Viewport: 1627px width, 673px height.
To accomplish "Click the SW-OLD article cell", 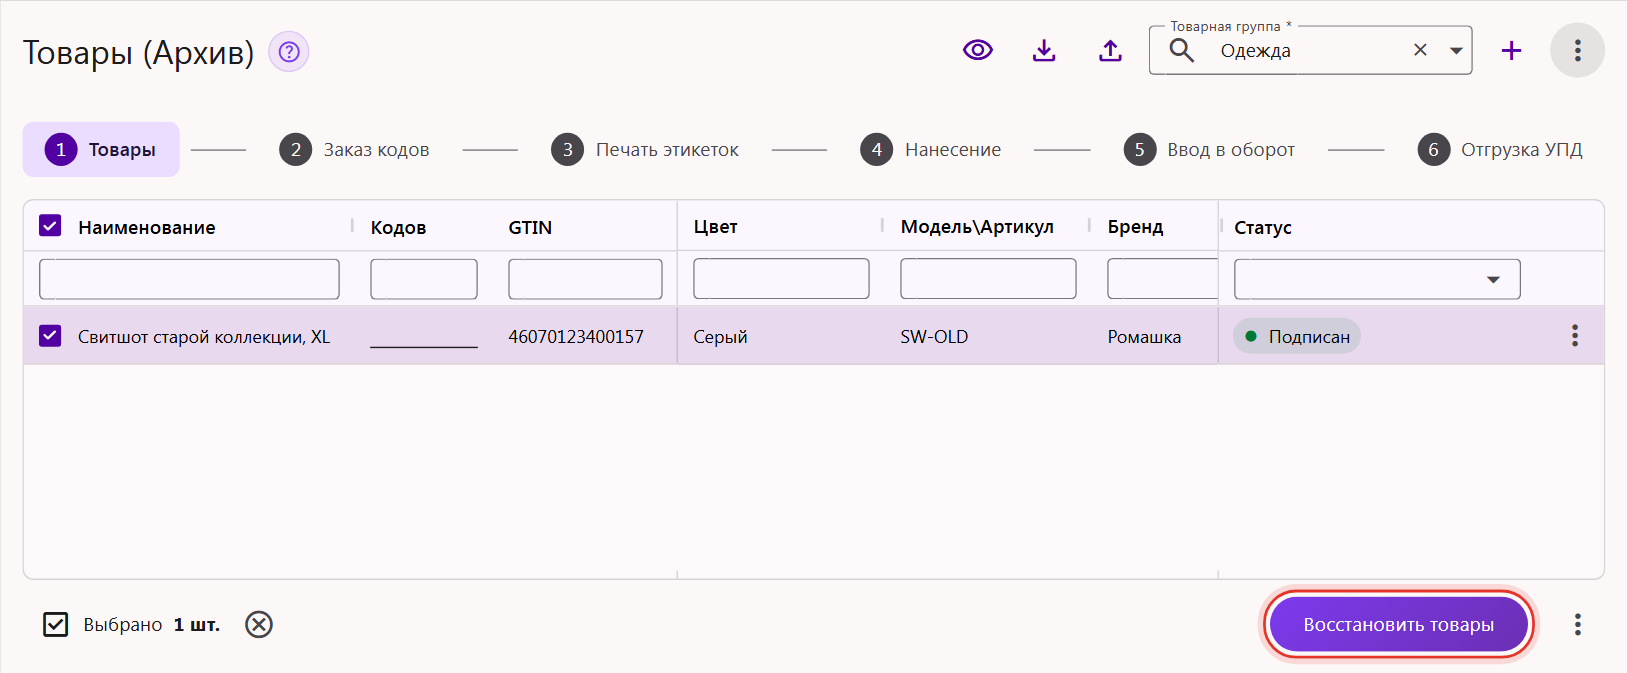I will 934,337.
